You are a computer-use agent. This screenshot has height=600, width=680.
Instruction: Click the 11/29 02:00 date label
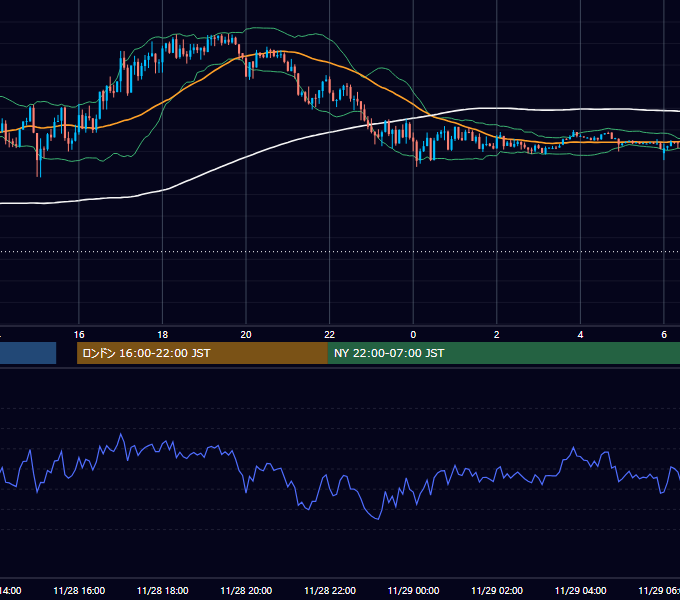click(x=497, y=591)
